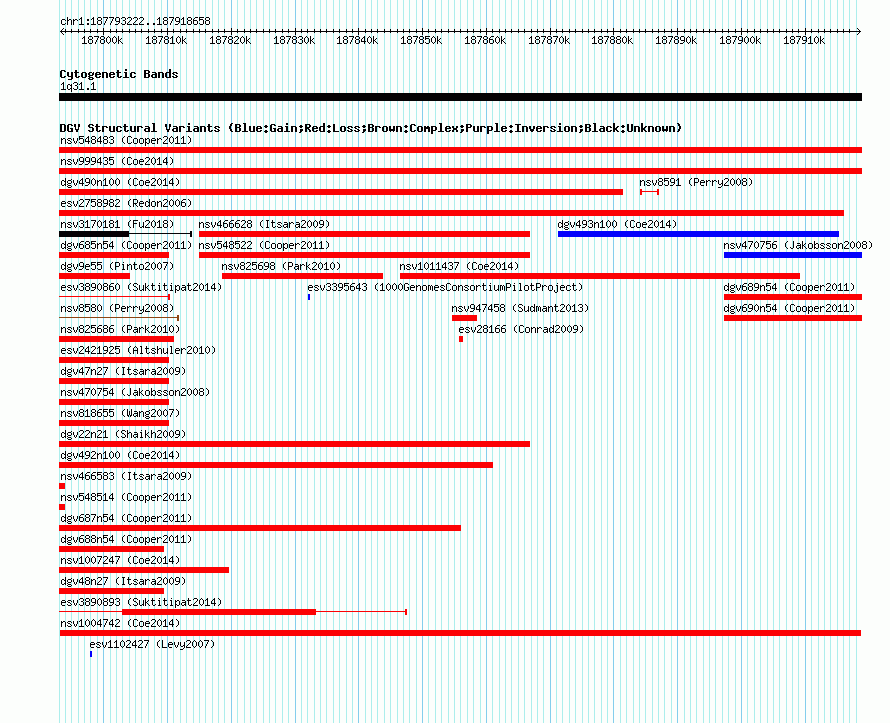
Task: Click the left arrow end of ruler
Action: 62,32
